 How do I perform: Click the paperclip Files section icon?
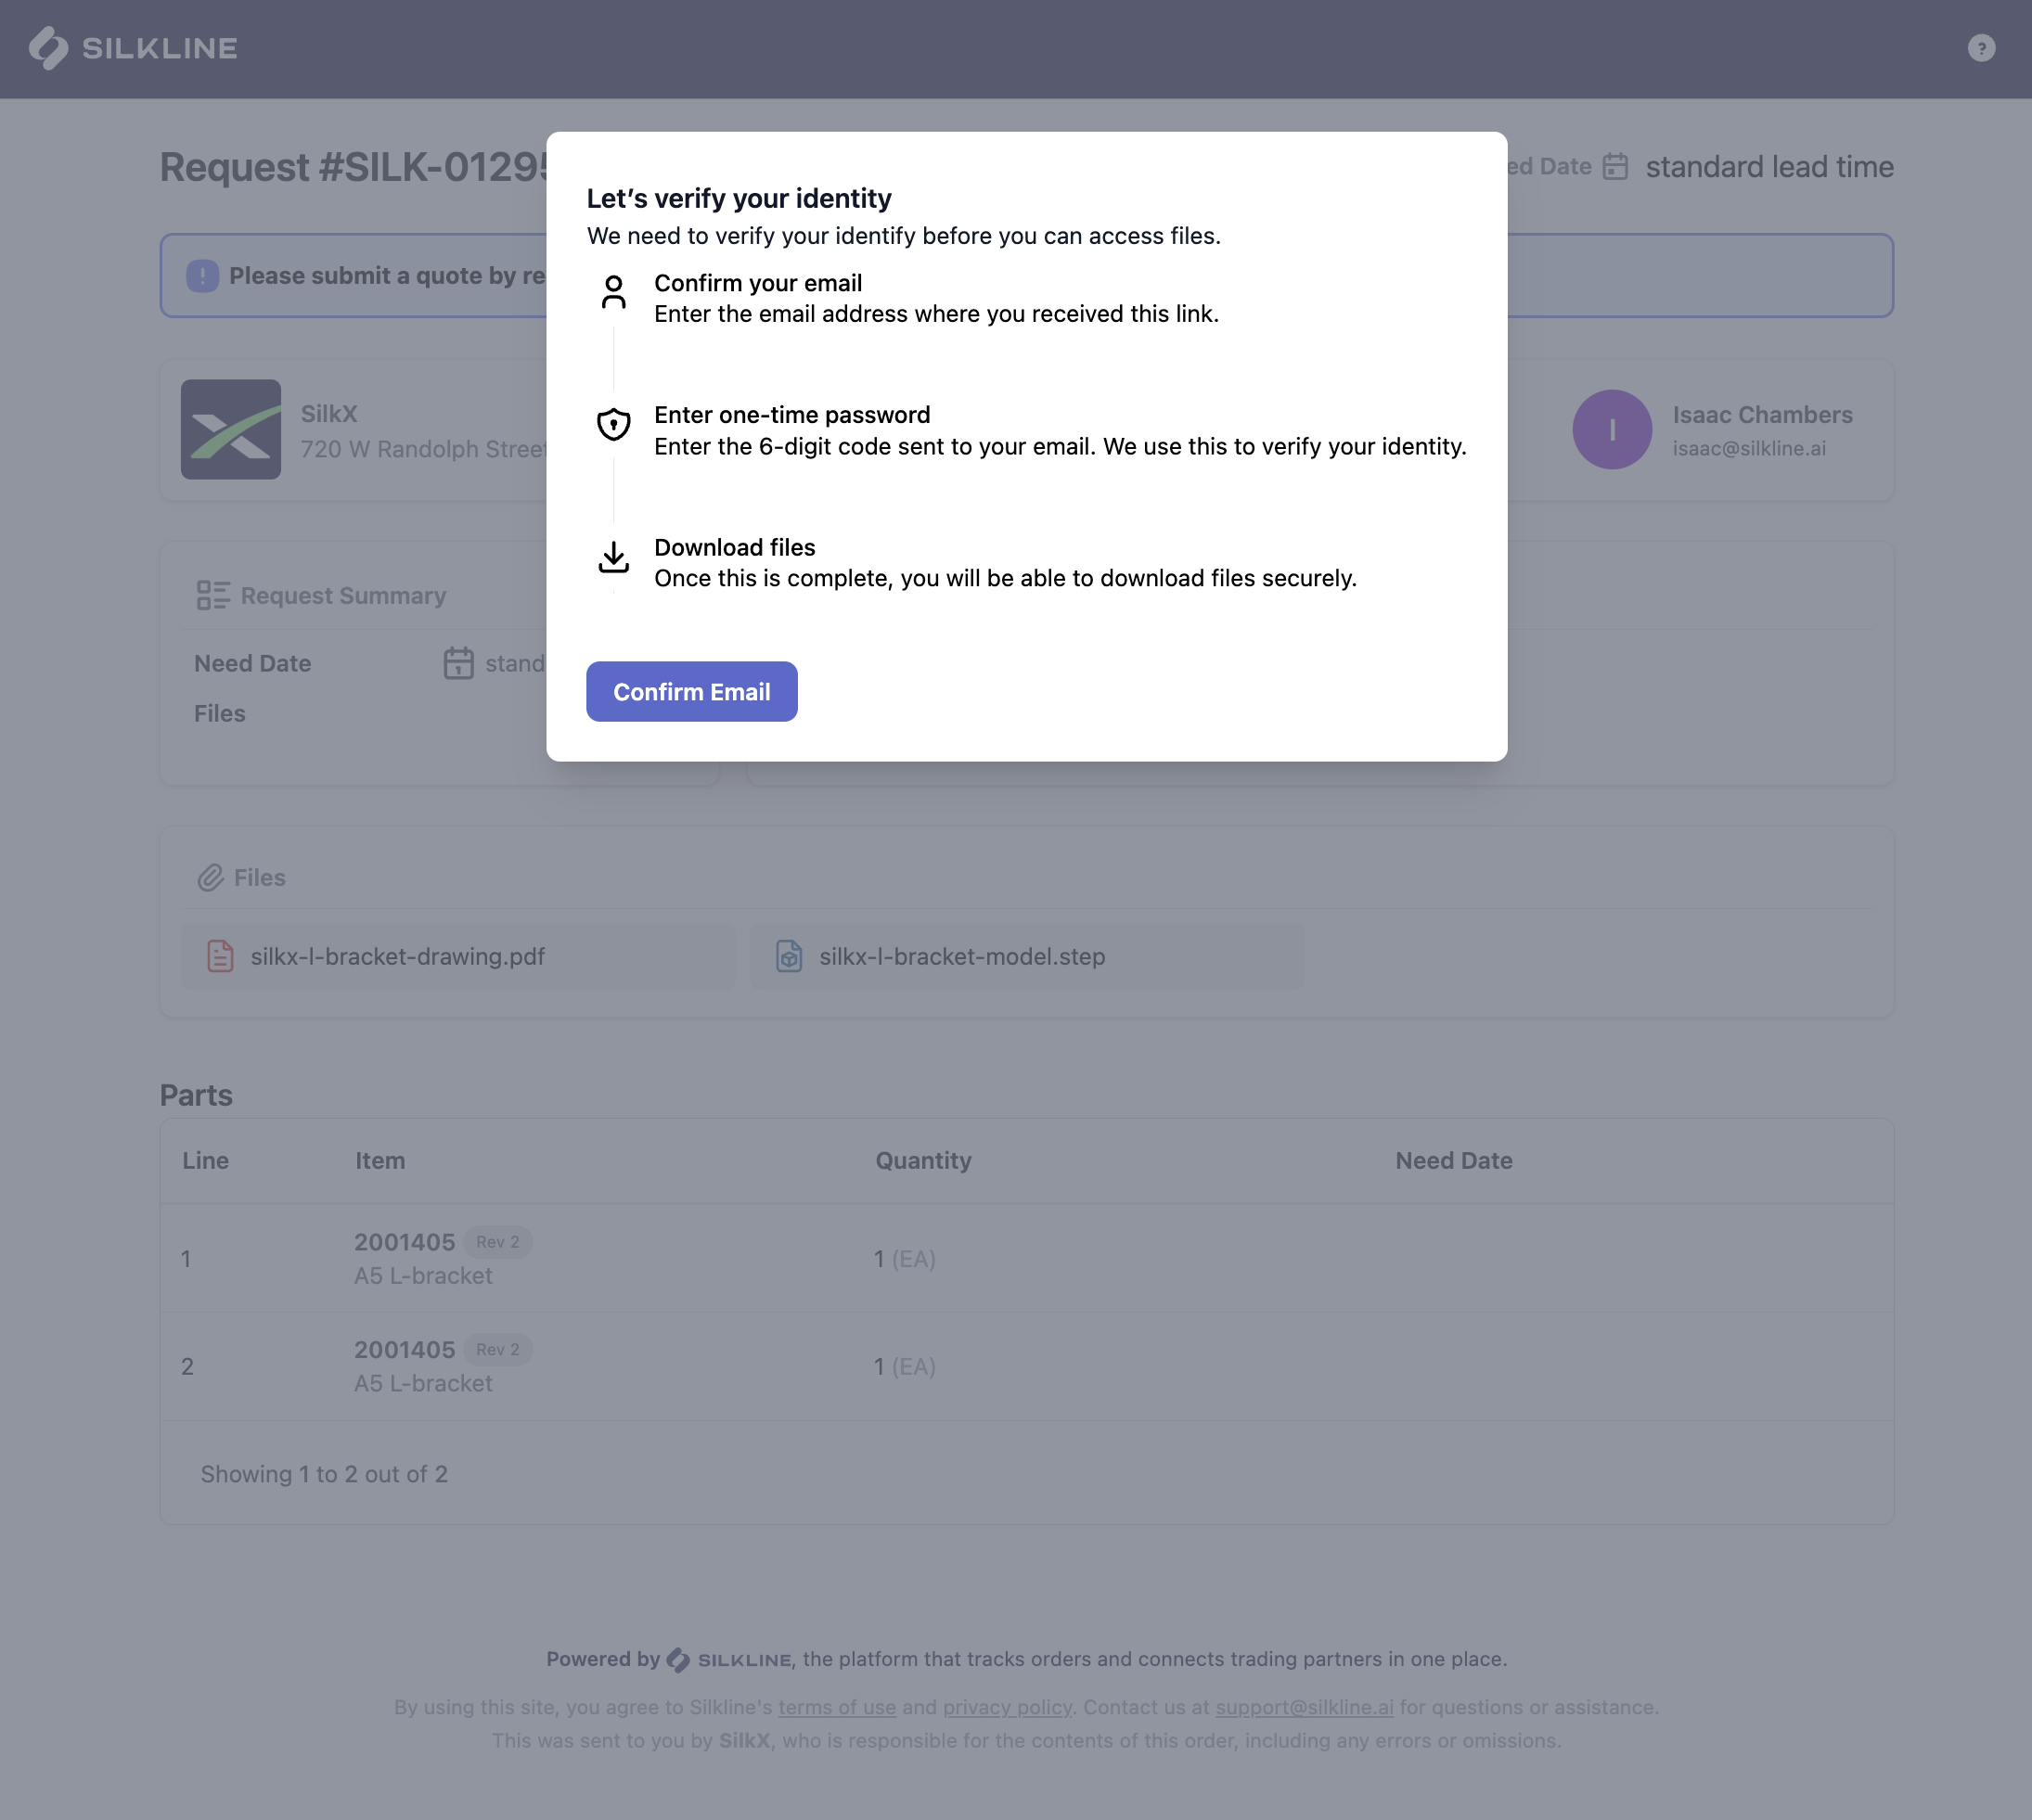coord(210,877)
